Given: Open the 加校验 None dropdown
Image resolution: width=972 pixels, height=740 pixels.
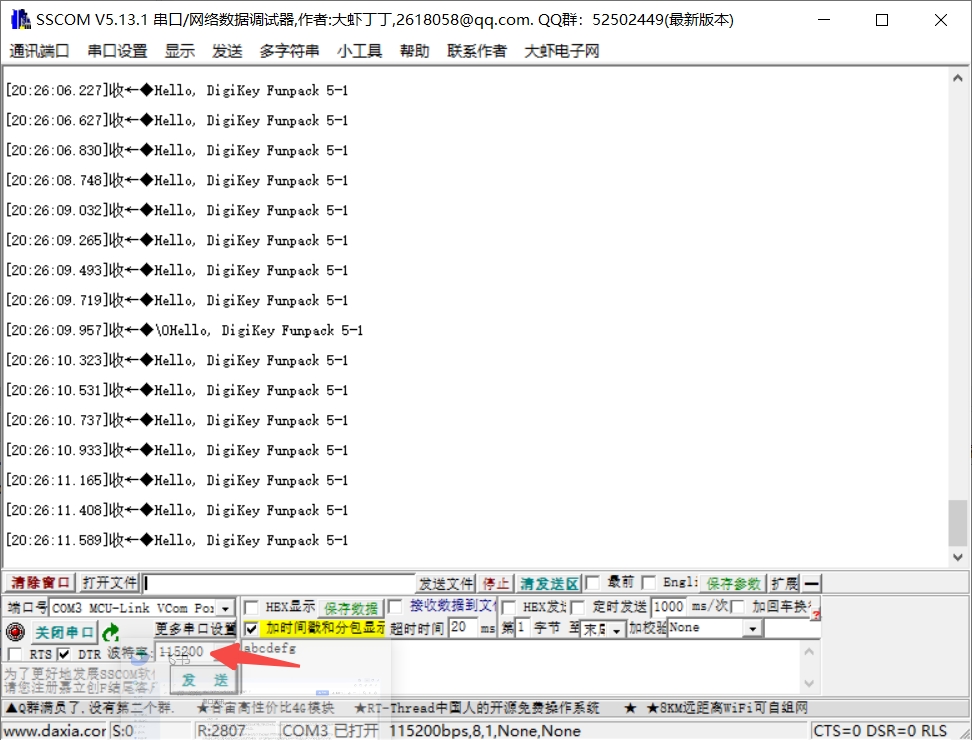Looking at the screenshot, I should pos(752,628).
